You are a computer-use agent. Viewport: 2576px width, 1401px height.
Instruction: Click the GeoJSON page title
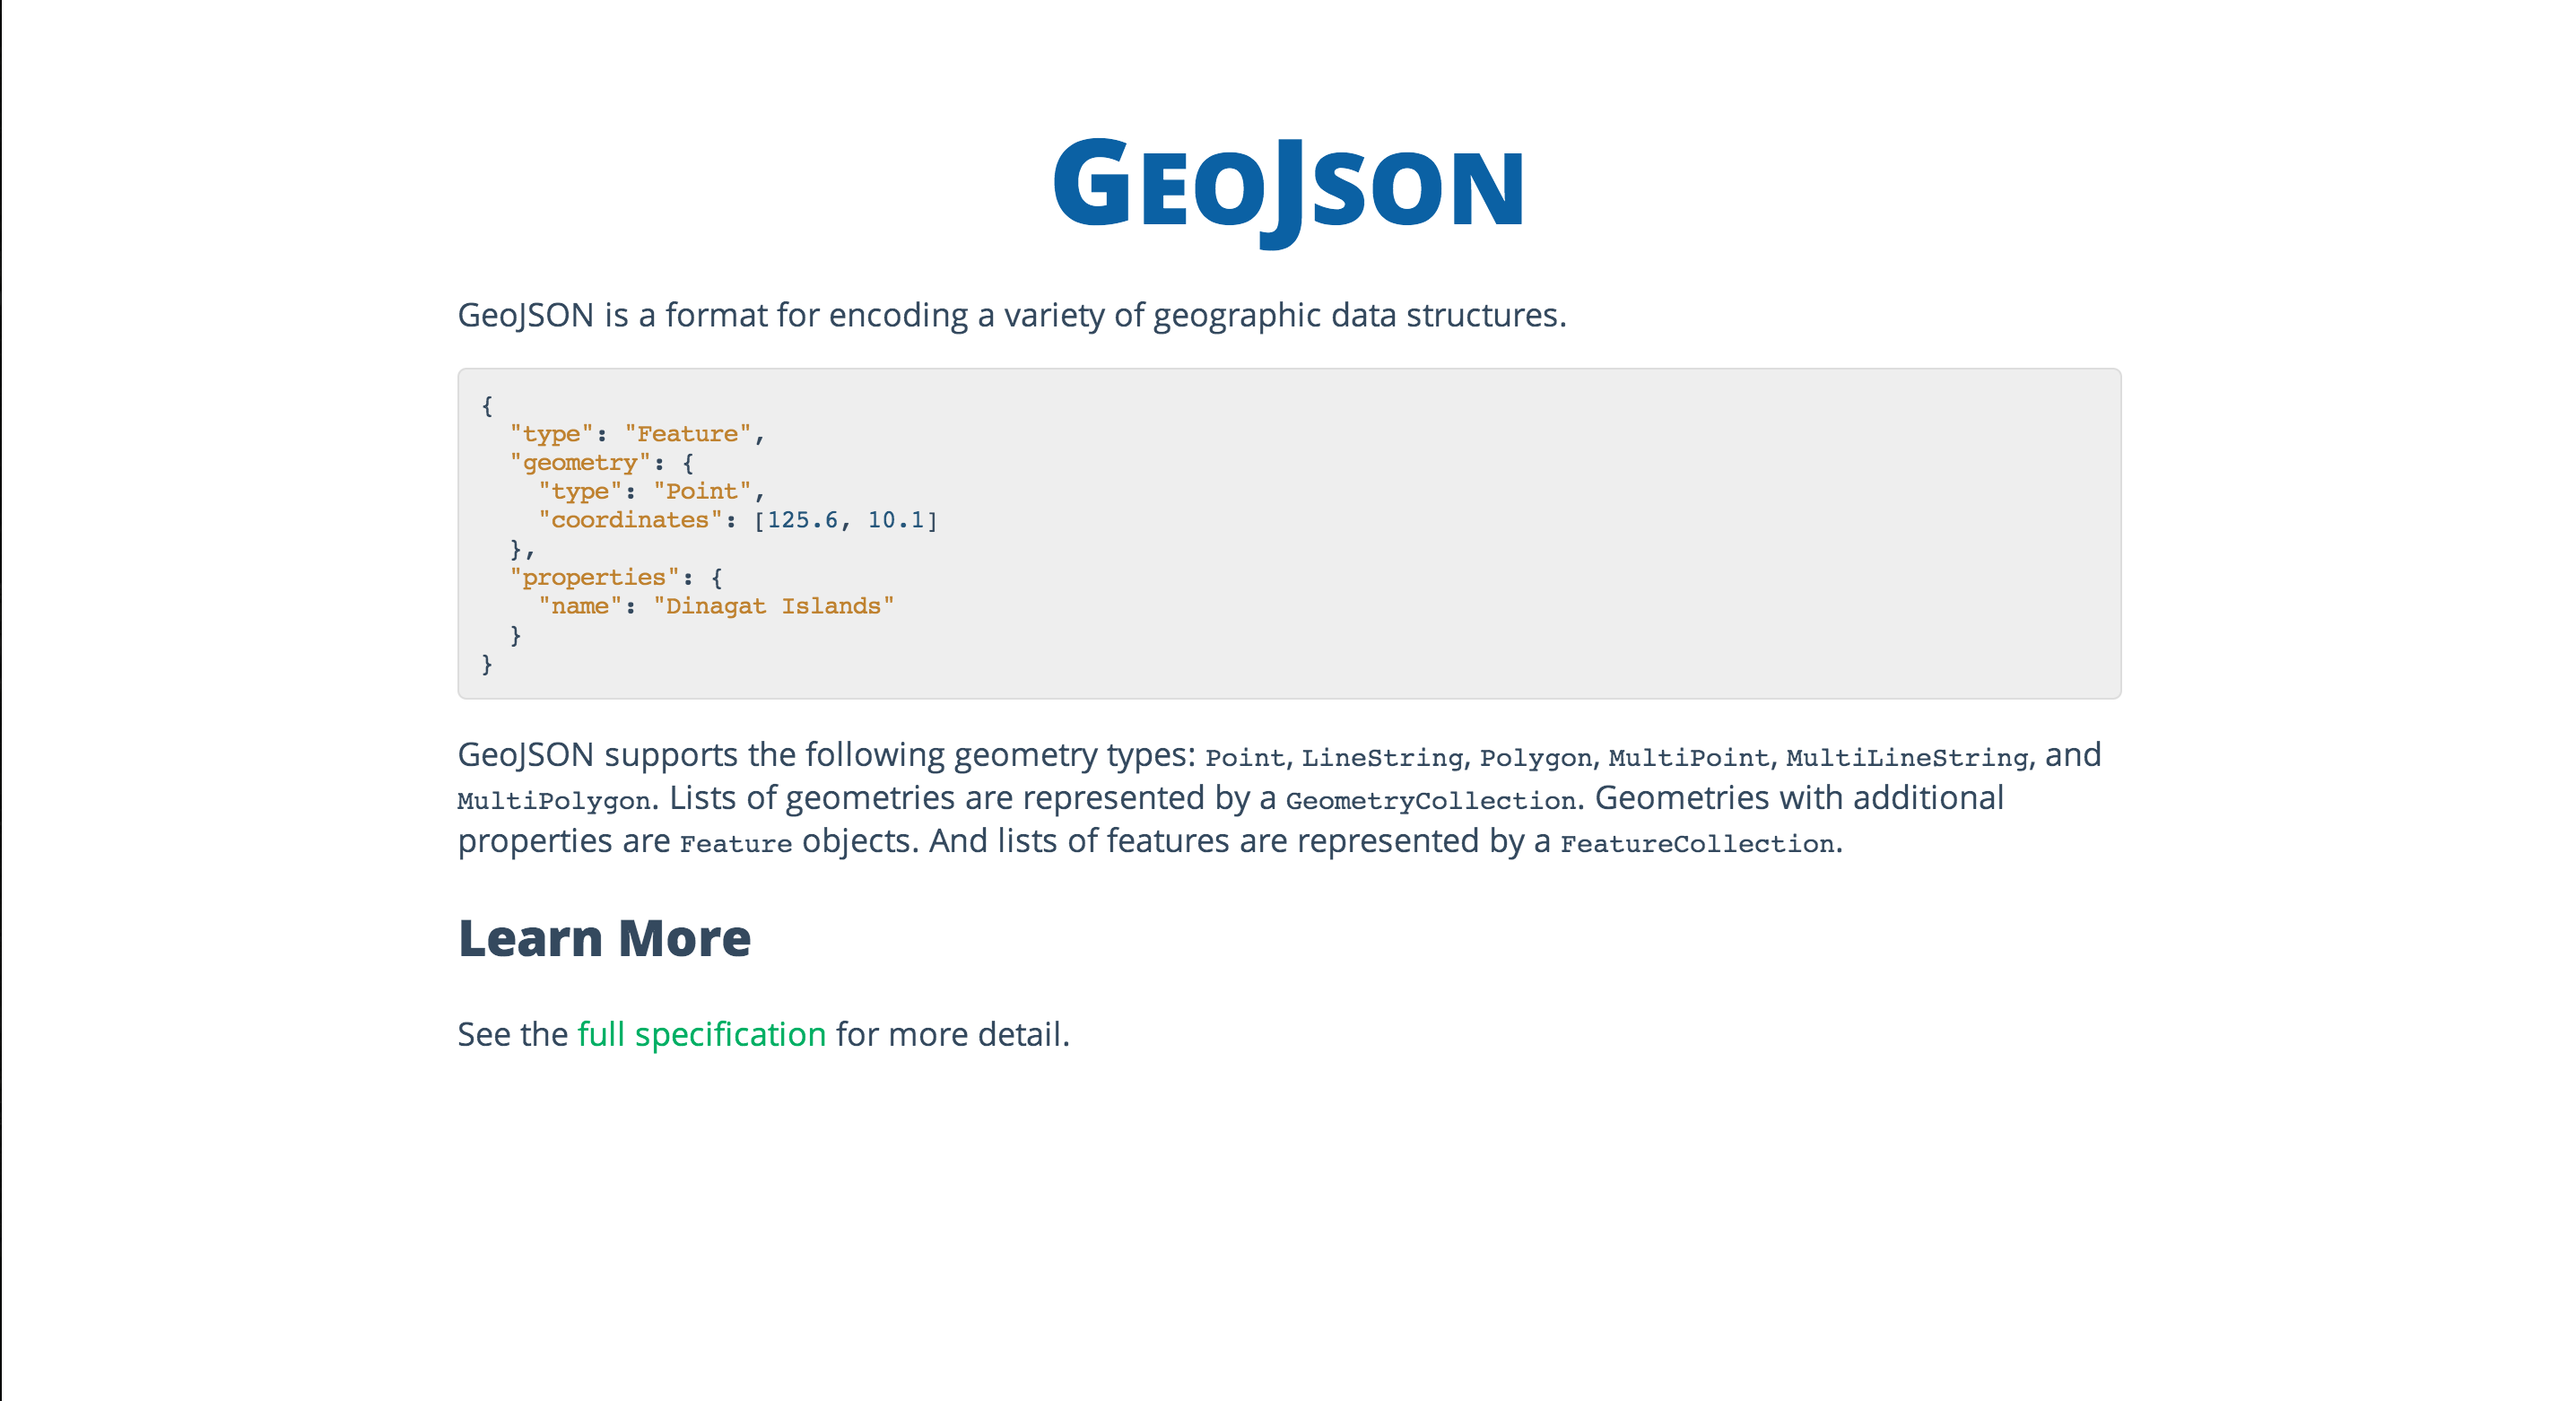pos(1288,189)
